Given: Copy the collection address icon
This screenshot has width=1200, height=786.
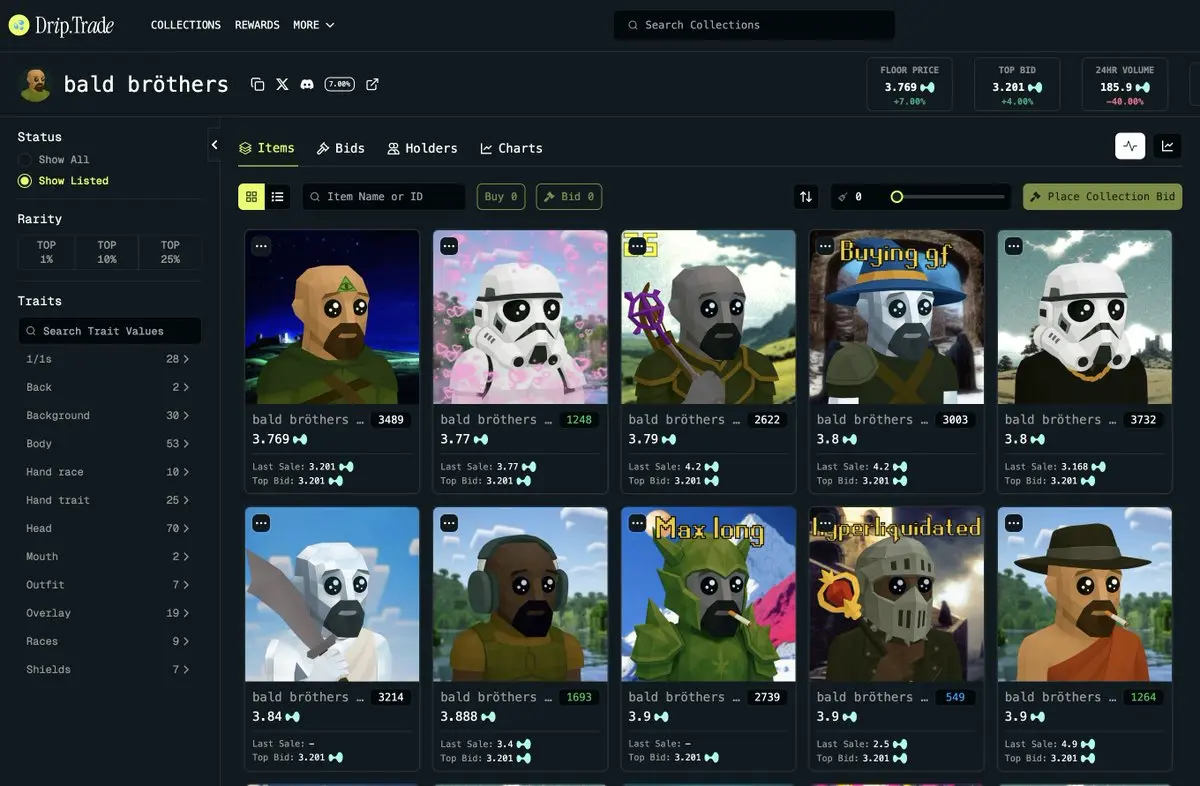Looking at the screenshot, I should tap(258, 84).
